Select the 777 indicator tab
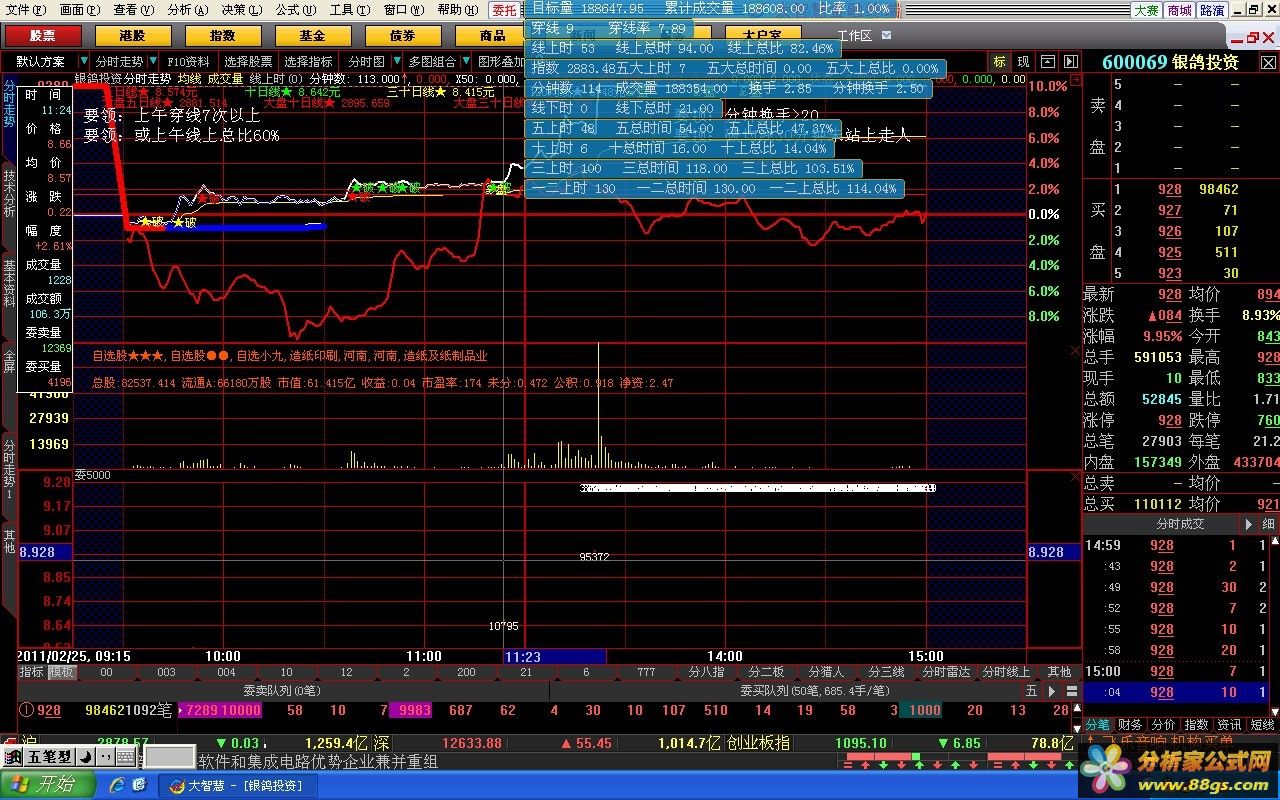This screenshot has height=800, width=1280. pyautogui.click(x=646, y=672)
